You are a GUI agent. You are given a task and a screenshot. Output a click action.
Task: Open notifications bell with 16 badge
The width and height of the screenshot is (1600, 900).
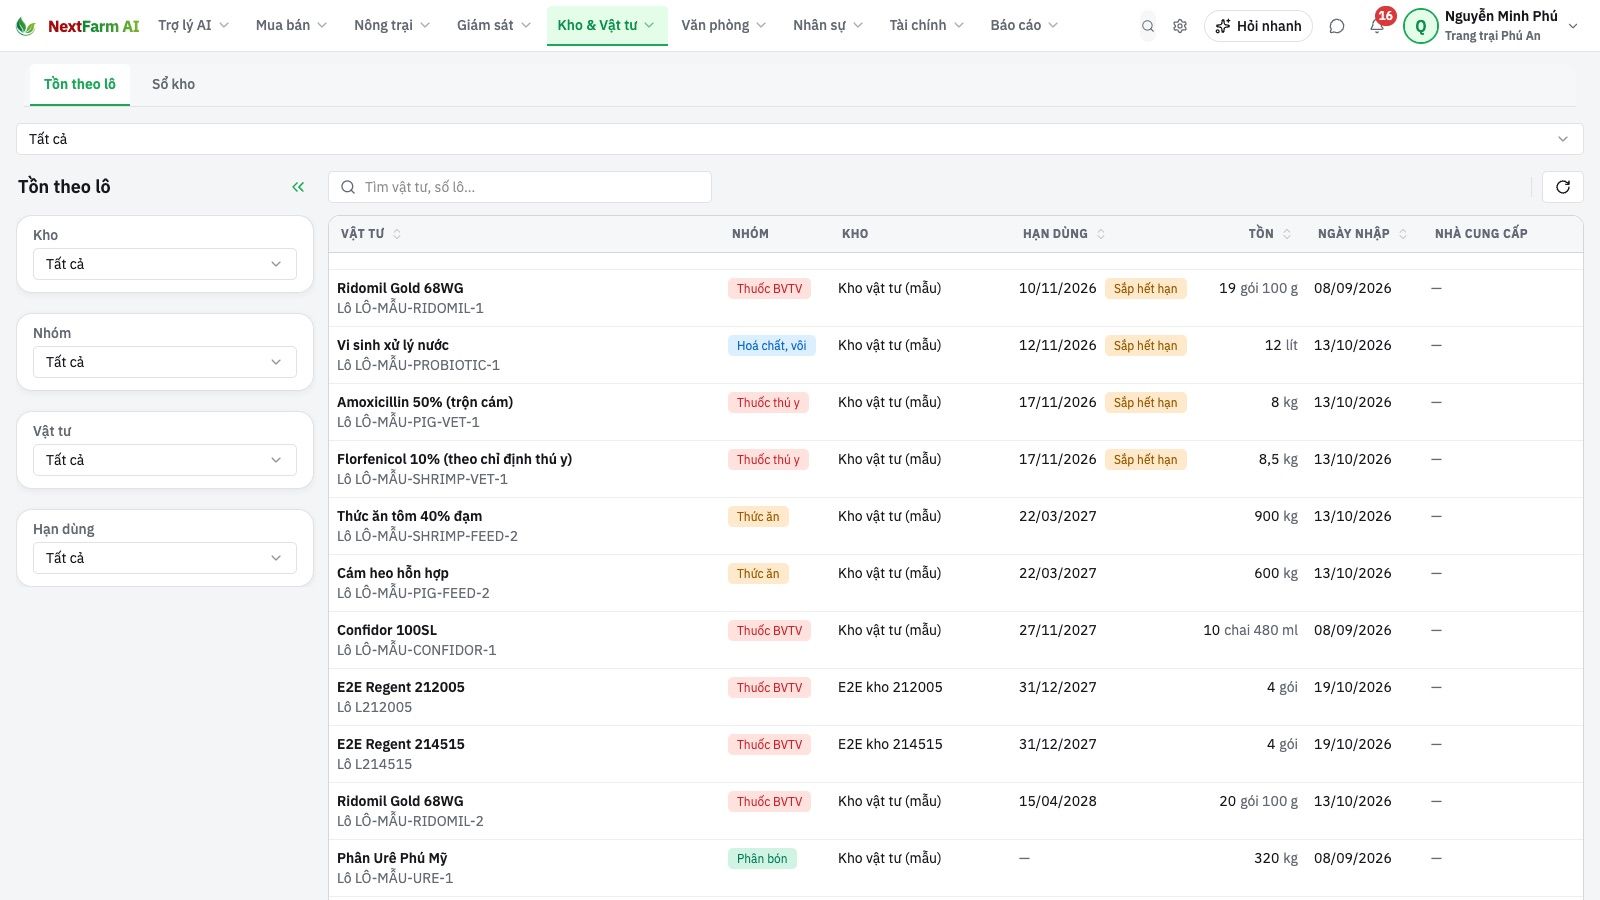tap(1378, 24)
